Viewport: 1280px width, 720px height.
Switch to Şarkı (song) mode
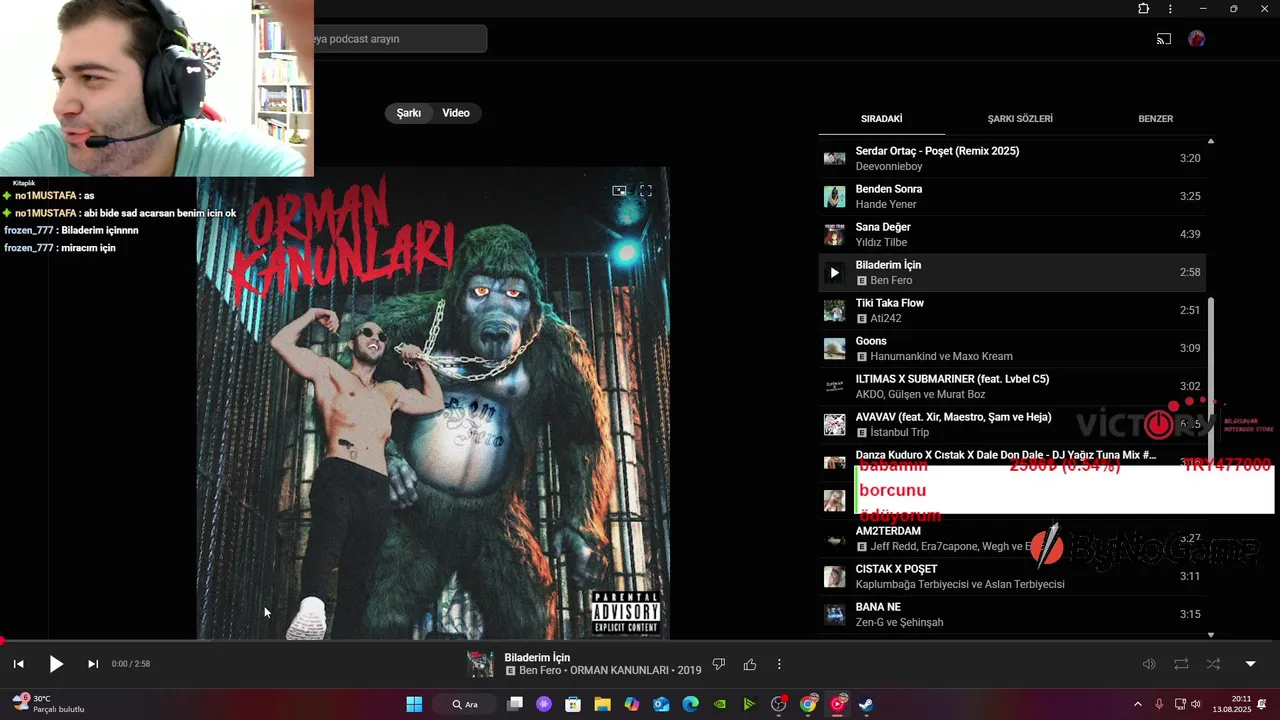tap(409, 113)
